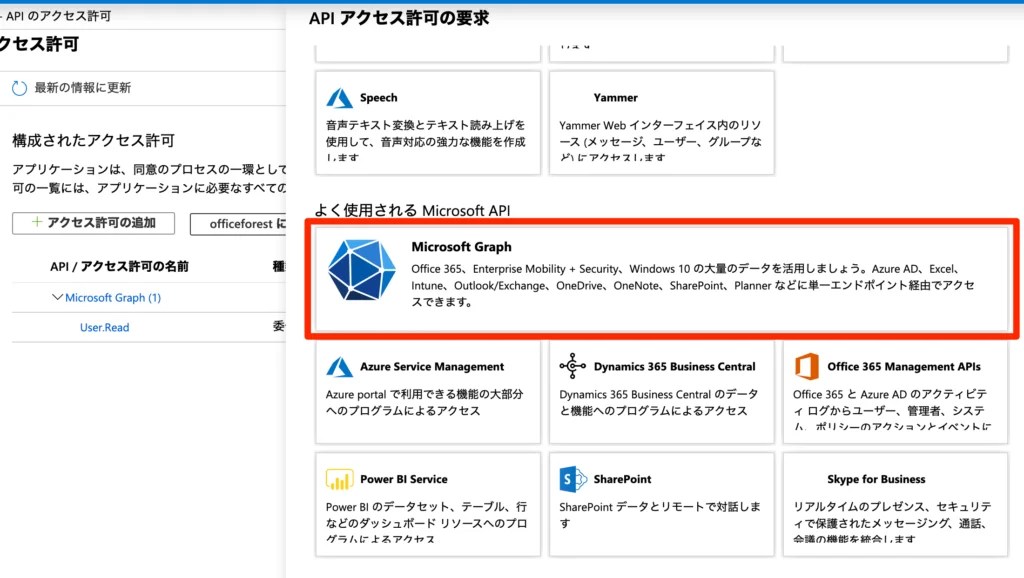This screenshot has width=1024, height=578.
Task: Open the Microsoft Graph (1) link
Action: click(x=113, y=297)
